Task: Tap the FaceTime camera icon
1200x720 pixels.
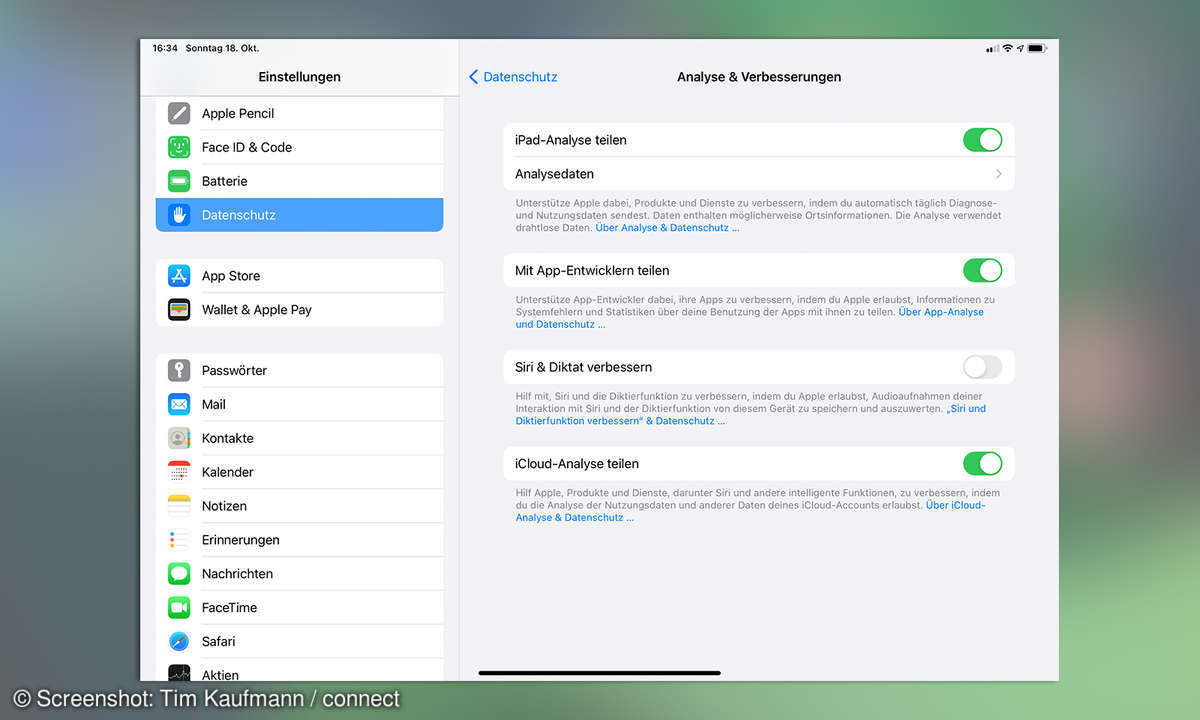Action: pyautogui.click(x=179, y=608)
